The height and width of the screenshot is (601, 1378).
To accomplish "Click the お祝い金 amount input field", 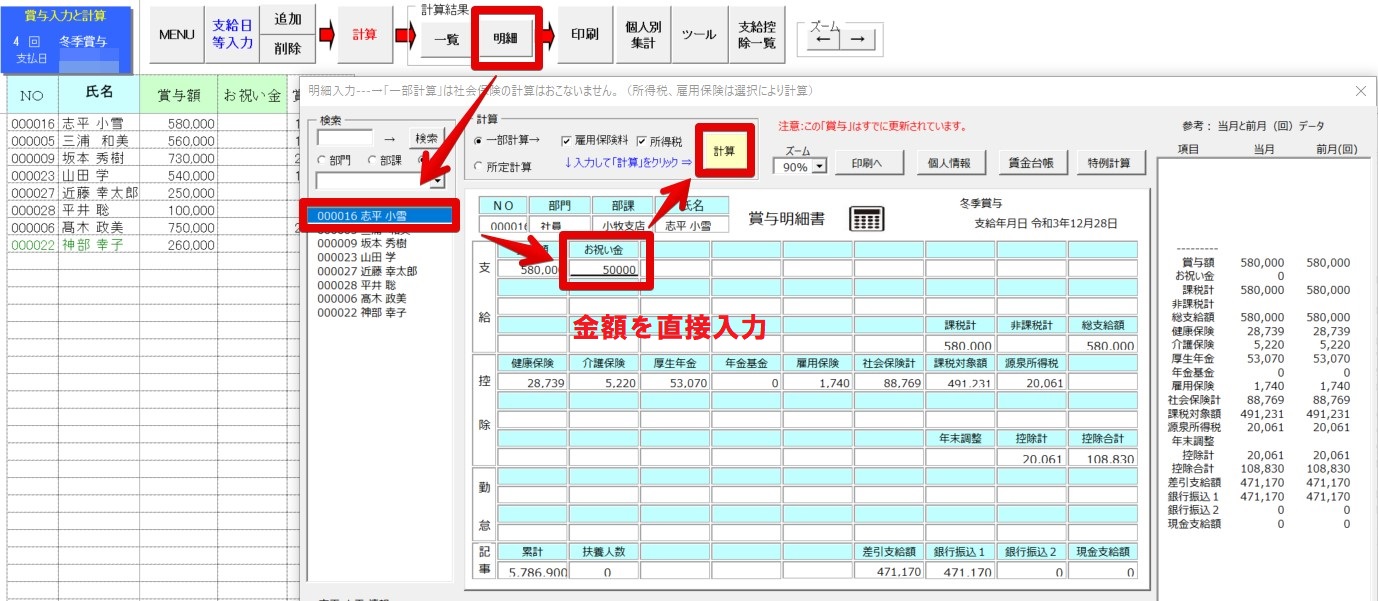I will click(x=604, y=269).
